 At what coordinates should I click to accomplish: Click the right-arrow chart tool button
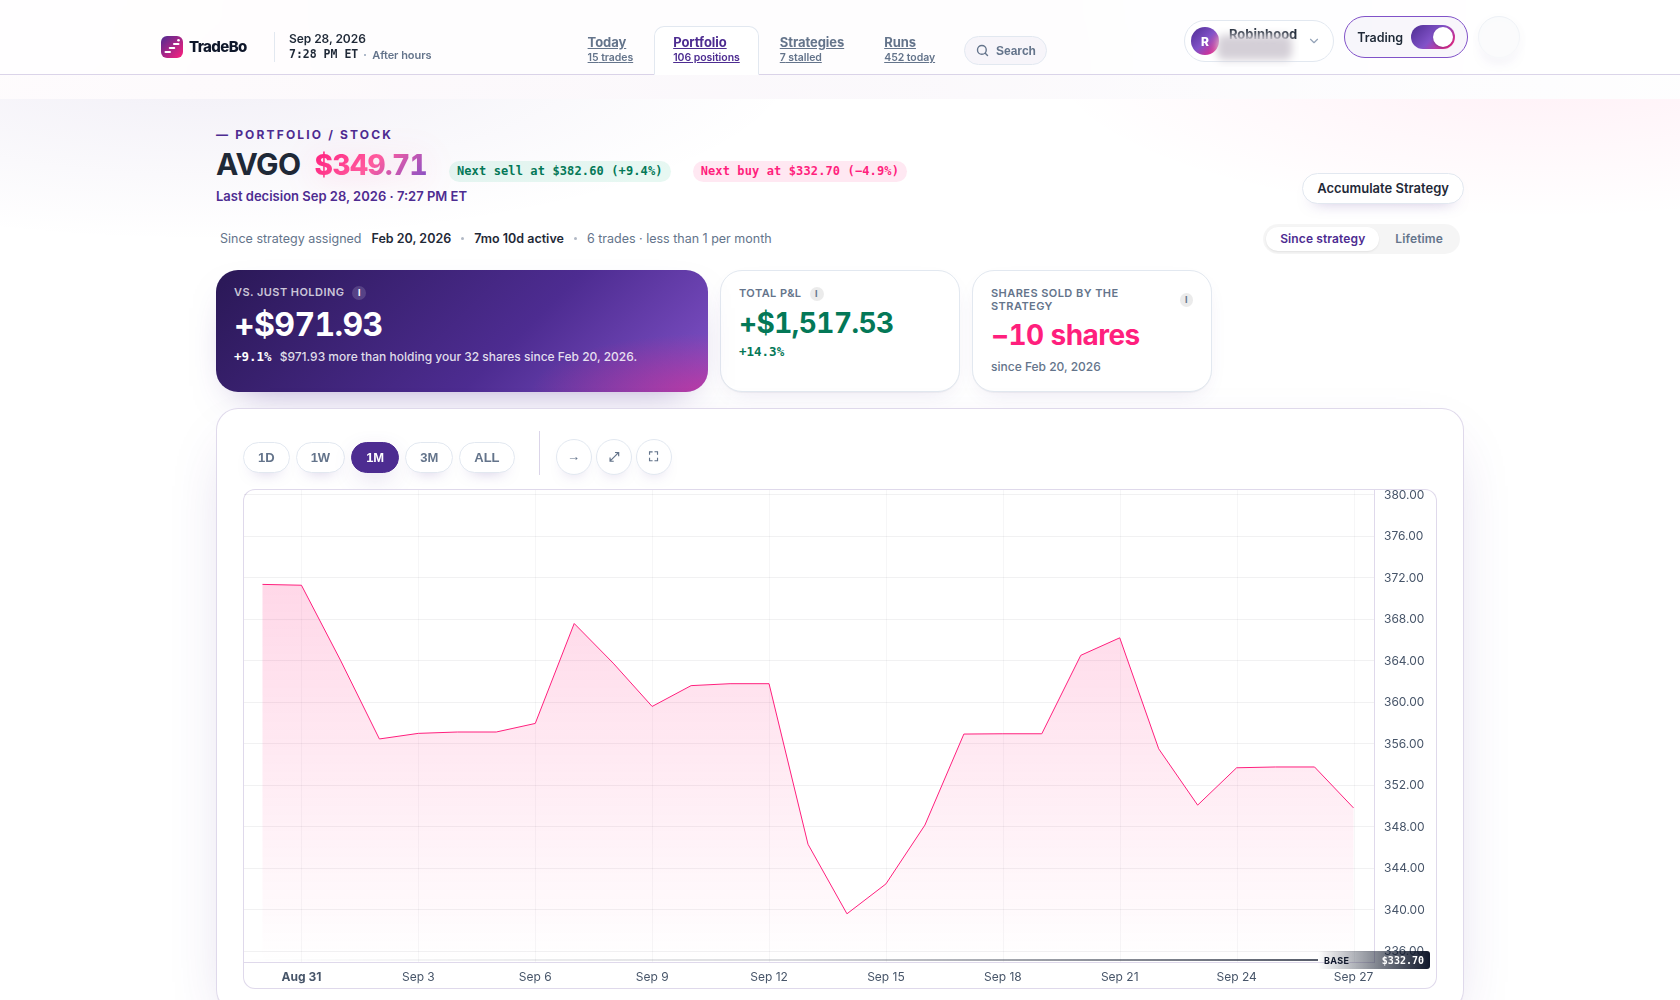574,458
